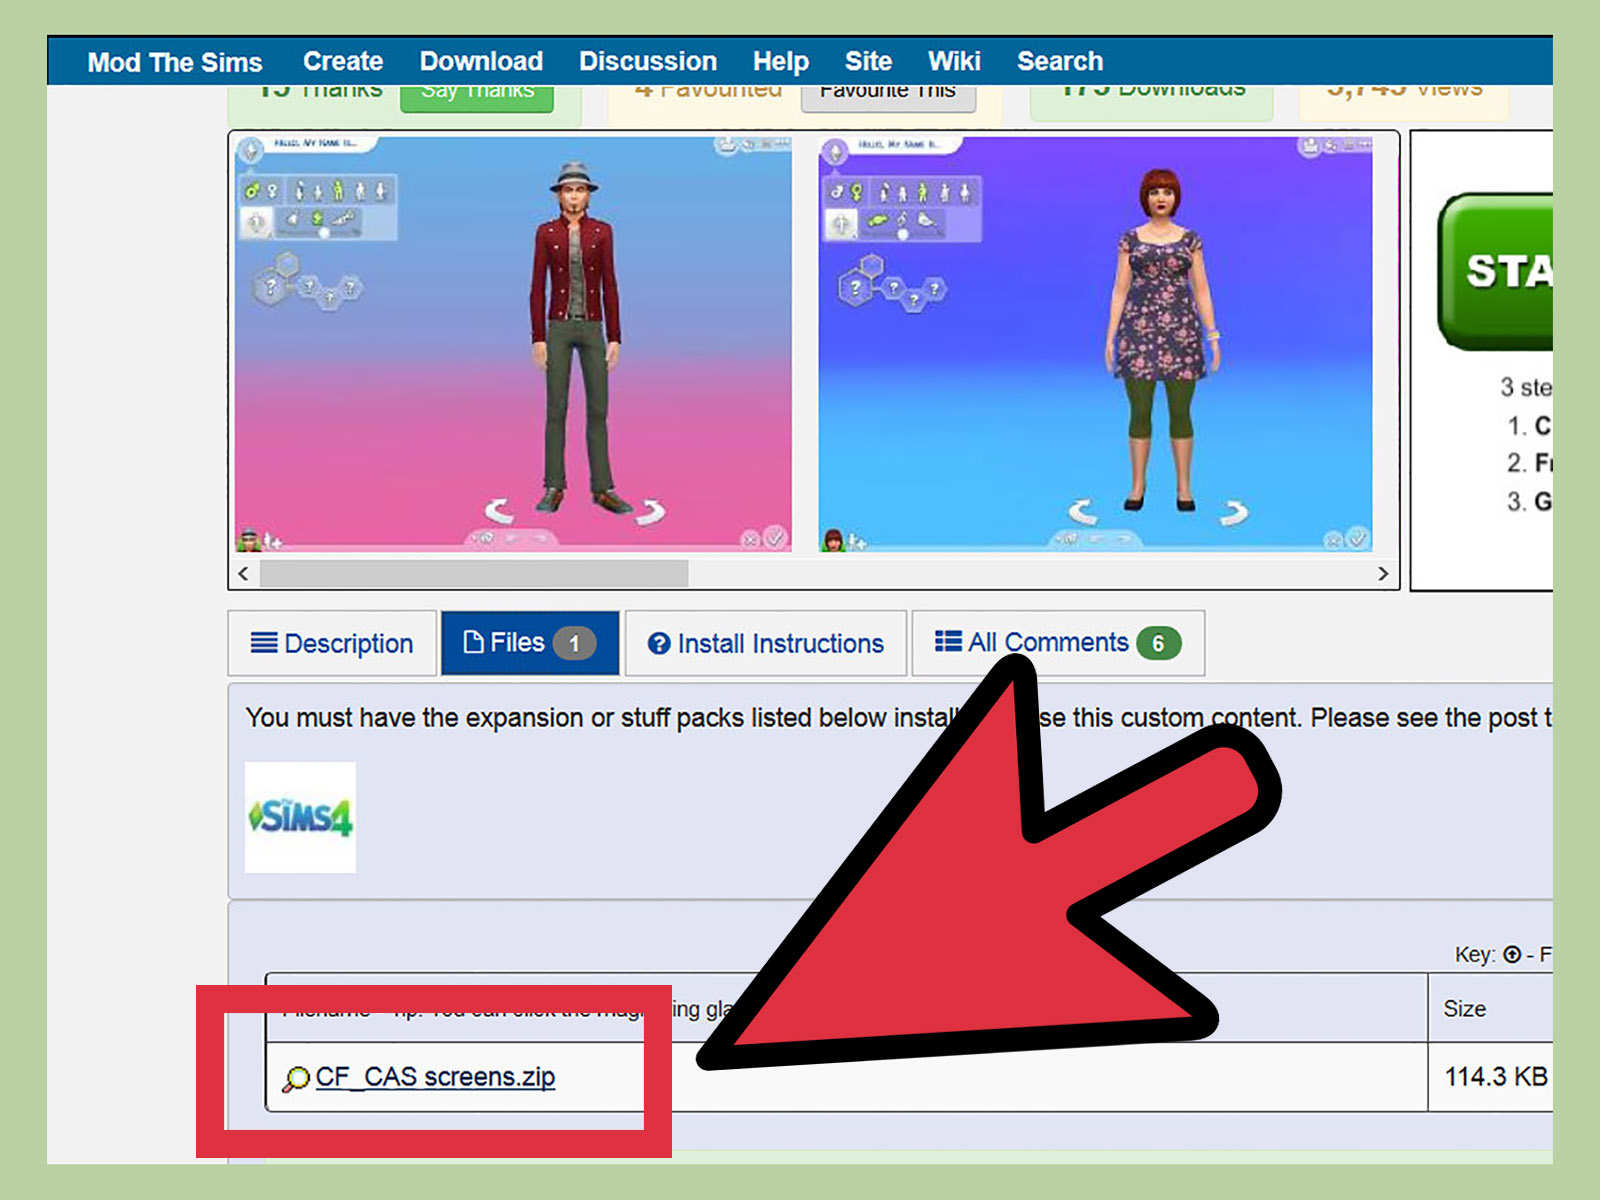Open the male Sim screenshot thumbnail

(x=513, y=343)
